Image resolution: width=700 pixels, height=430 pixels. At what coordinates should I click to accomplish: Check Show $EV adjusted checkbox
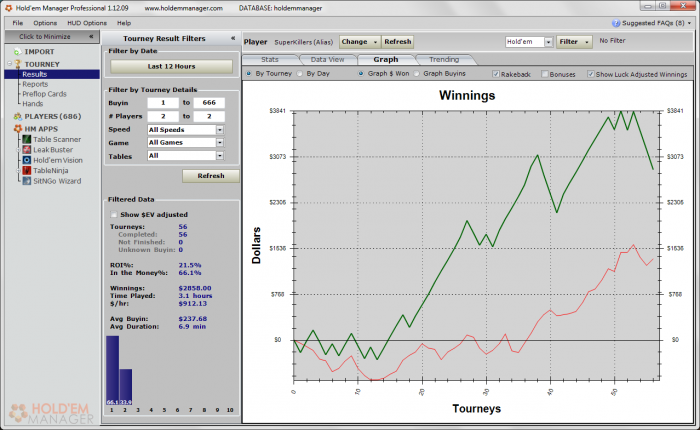click(x=114, y=215)
